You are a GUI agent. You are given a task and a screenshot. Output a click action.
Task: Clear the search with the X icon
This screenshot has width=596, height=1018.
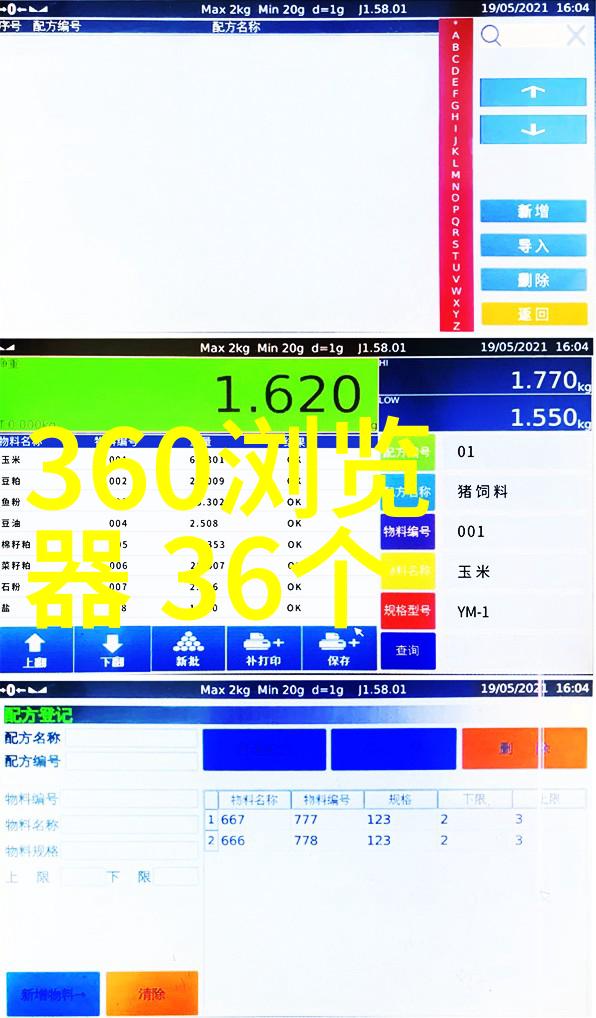(x=575, y=36)
